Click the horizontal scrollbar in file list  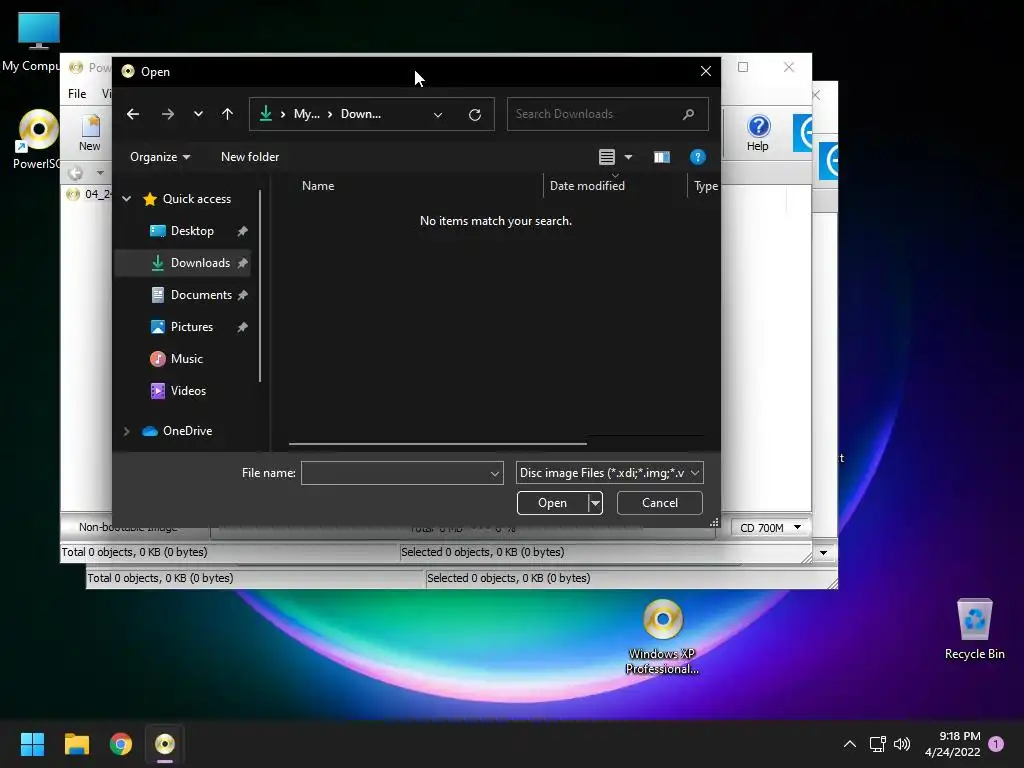(x=438, y=443)
